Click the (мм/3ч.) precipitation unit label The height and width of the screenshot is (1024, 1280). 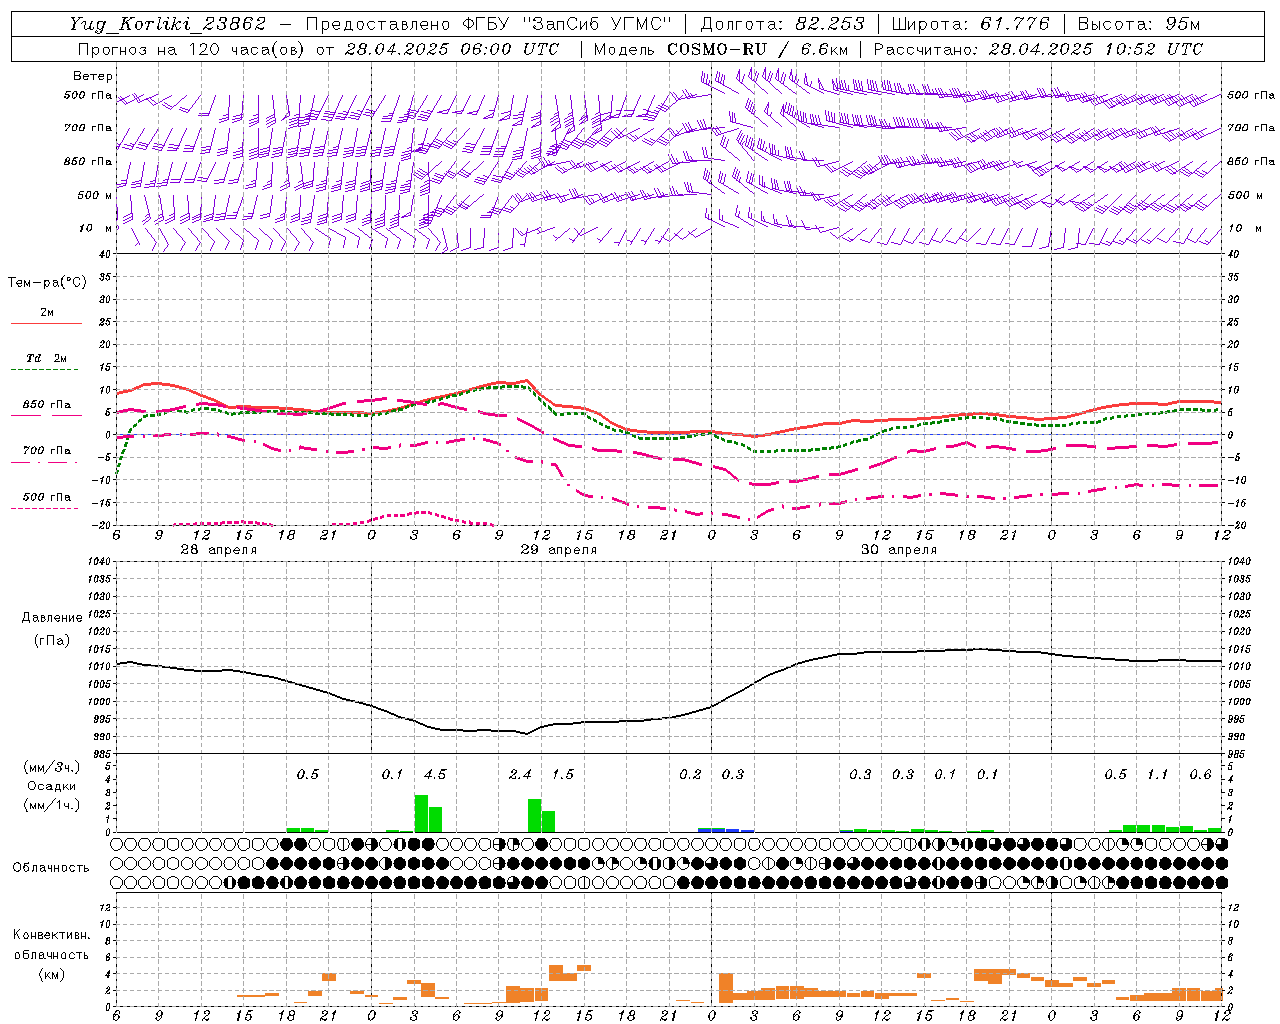pyautogui.click(x=51, y=767)
